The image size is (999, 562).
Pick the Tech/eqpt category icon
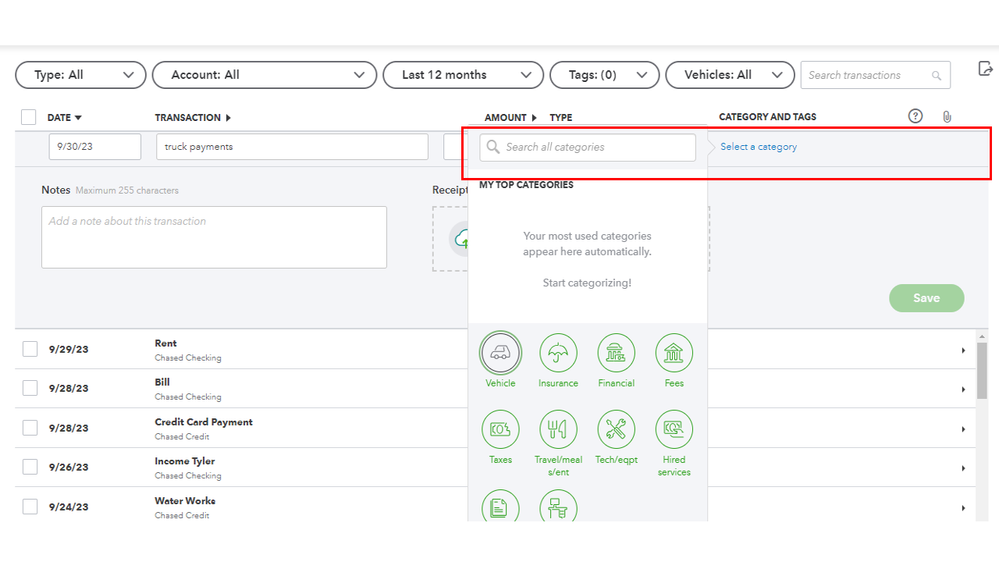(x=616, y=430)
